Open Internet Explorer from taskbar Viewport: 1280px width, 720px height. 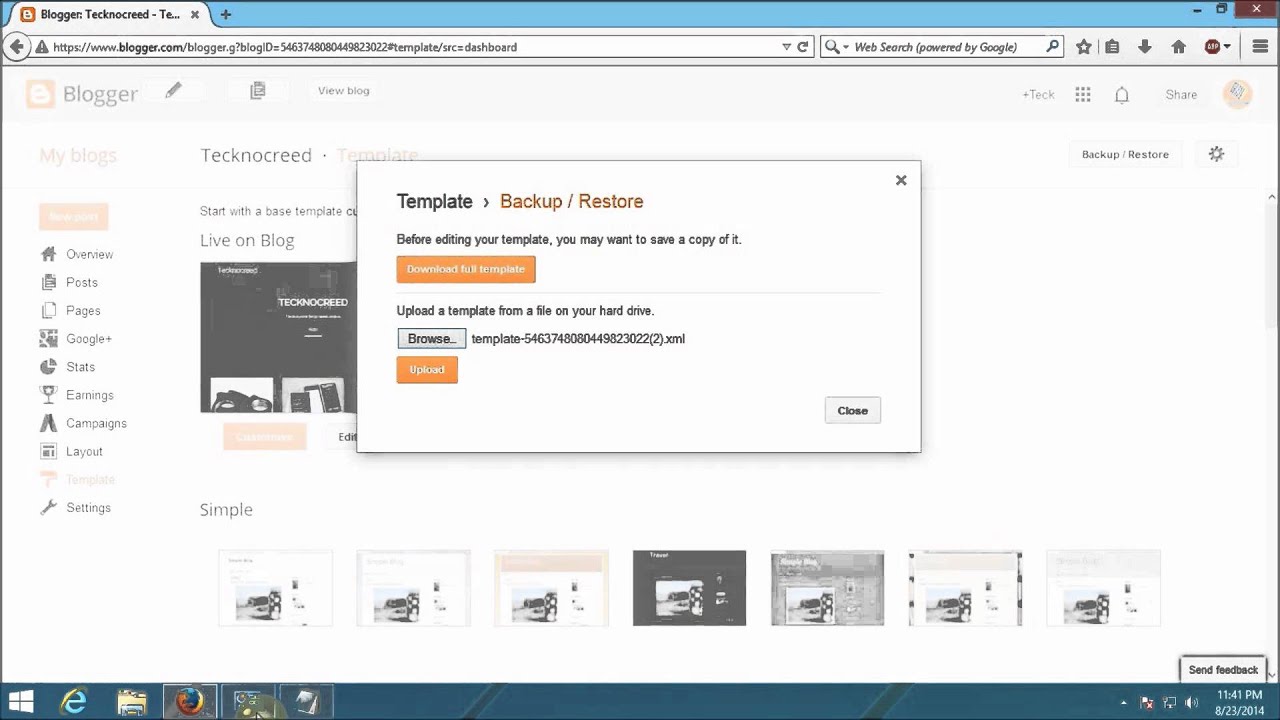coord(73,702)
